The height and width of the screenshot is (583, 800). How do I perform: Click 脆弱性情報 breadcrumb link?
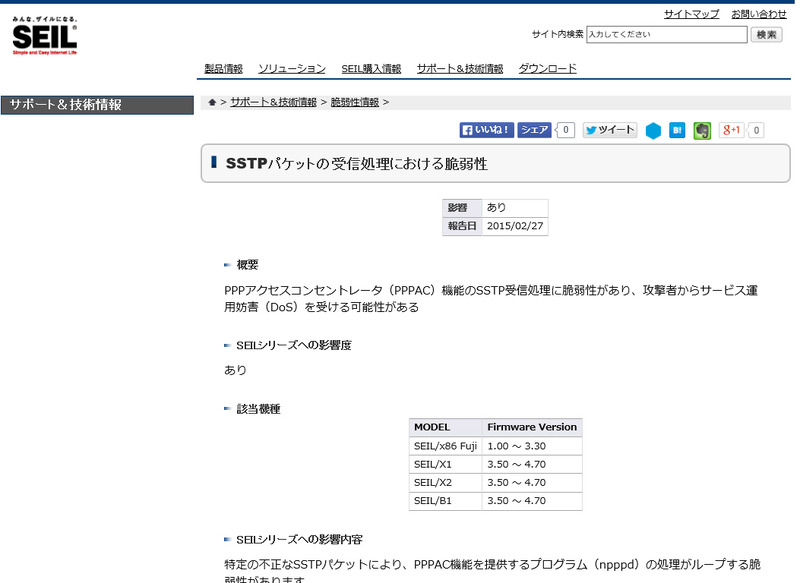(x=355, y=102)
